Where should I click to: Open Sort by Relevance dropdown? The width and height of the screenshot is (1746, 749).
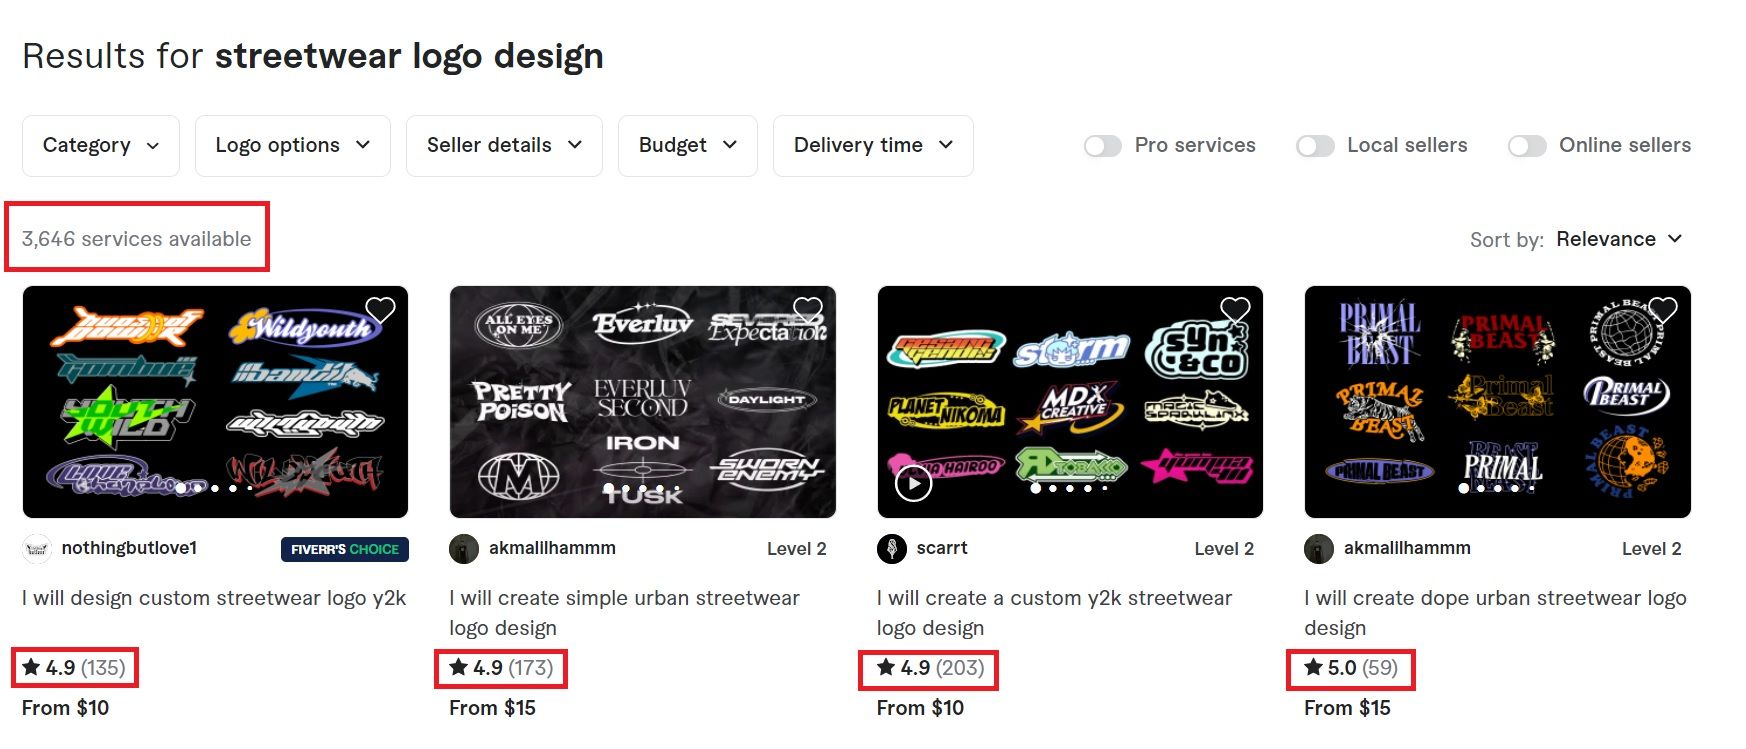coord(1619,239)
